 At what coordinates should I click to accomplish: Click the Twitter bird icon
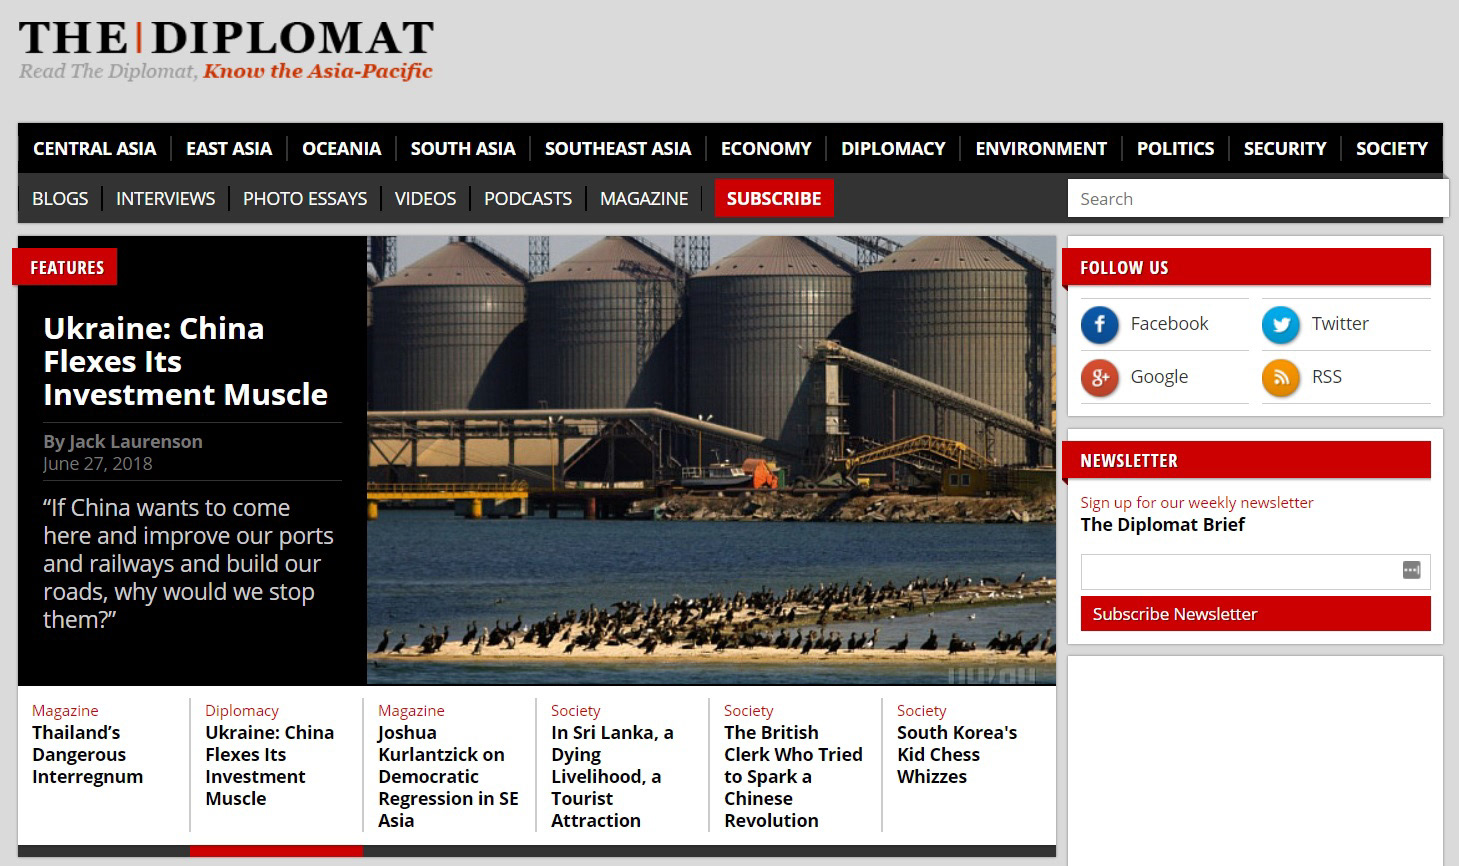pyautogui.click(x=1281, y=324)
